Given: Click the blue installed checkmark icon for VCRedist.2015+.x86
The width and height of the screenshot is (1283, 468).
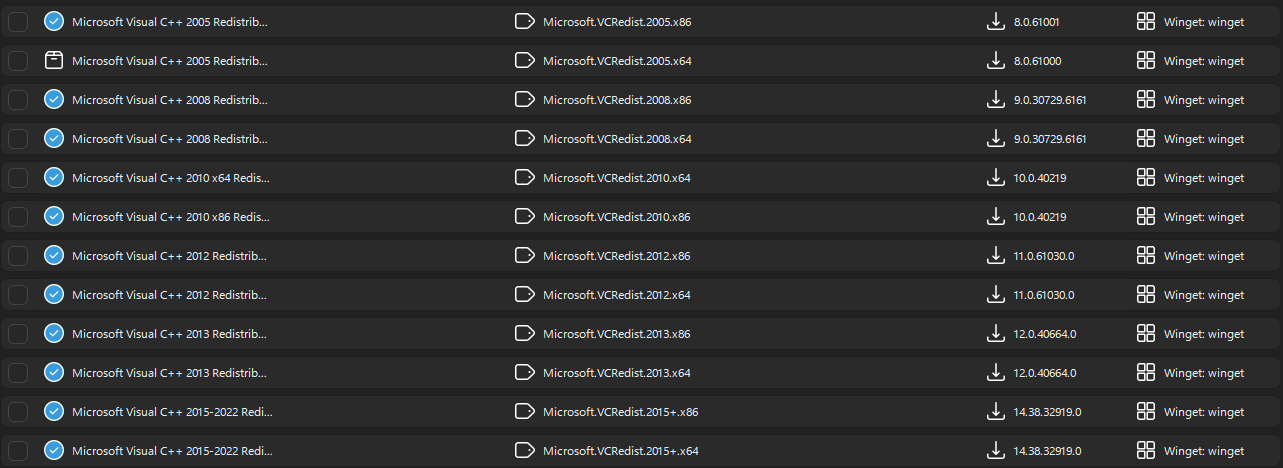Looking at the screenshot, I should point(54,412).
